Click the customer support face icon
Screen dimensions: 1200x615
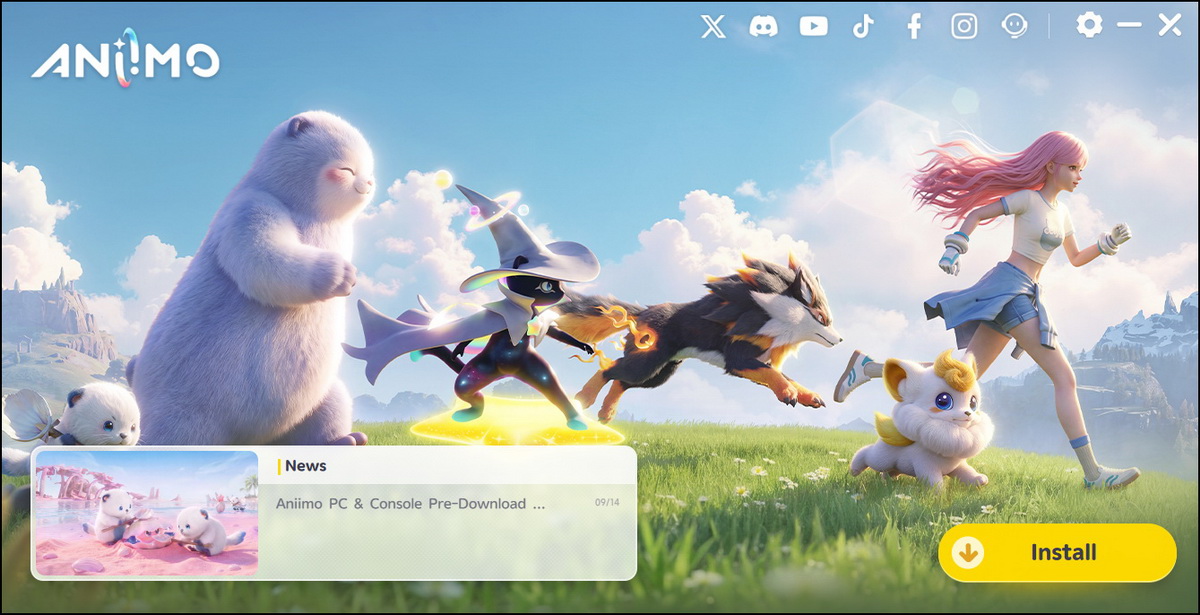point(1015,26)
